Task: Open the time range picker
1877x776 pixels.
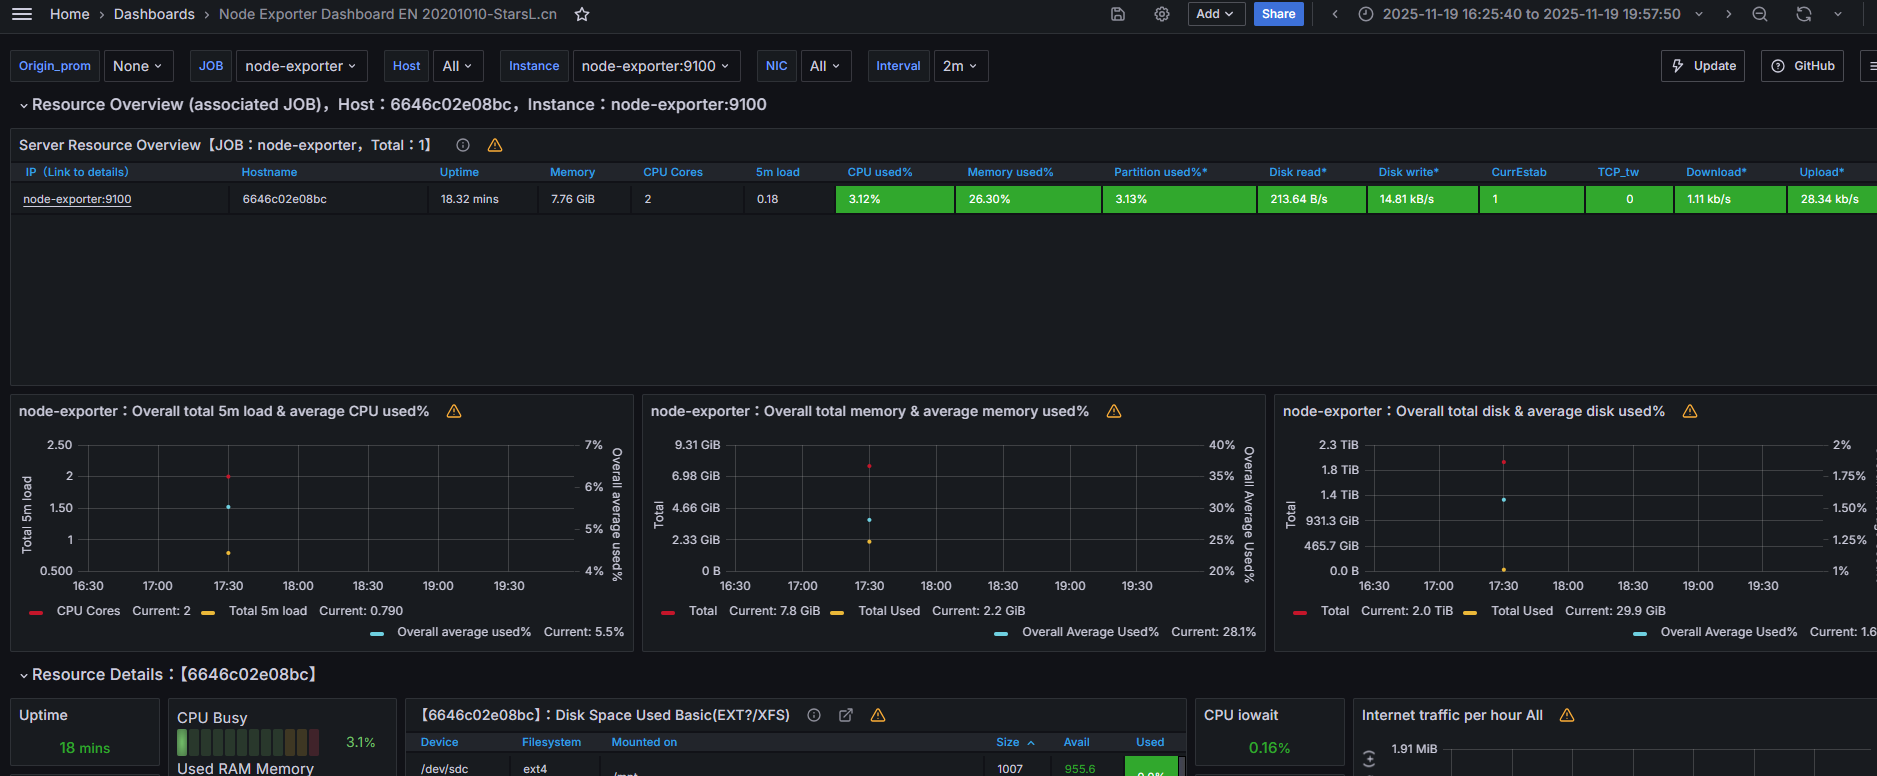Action: (x=1531, y=14)
